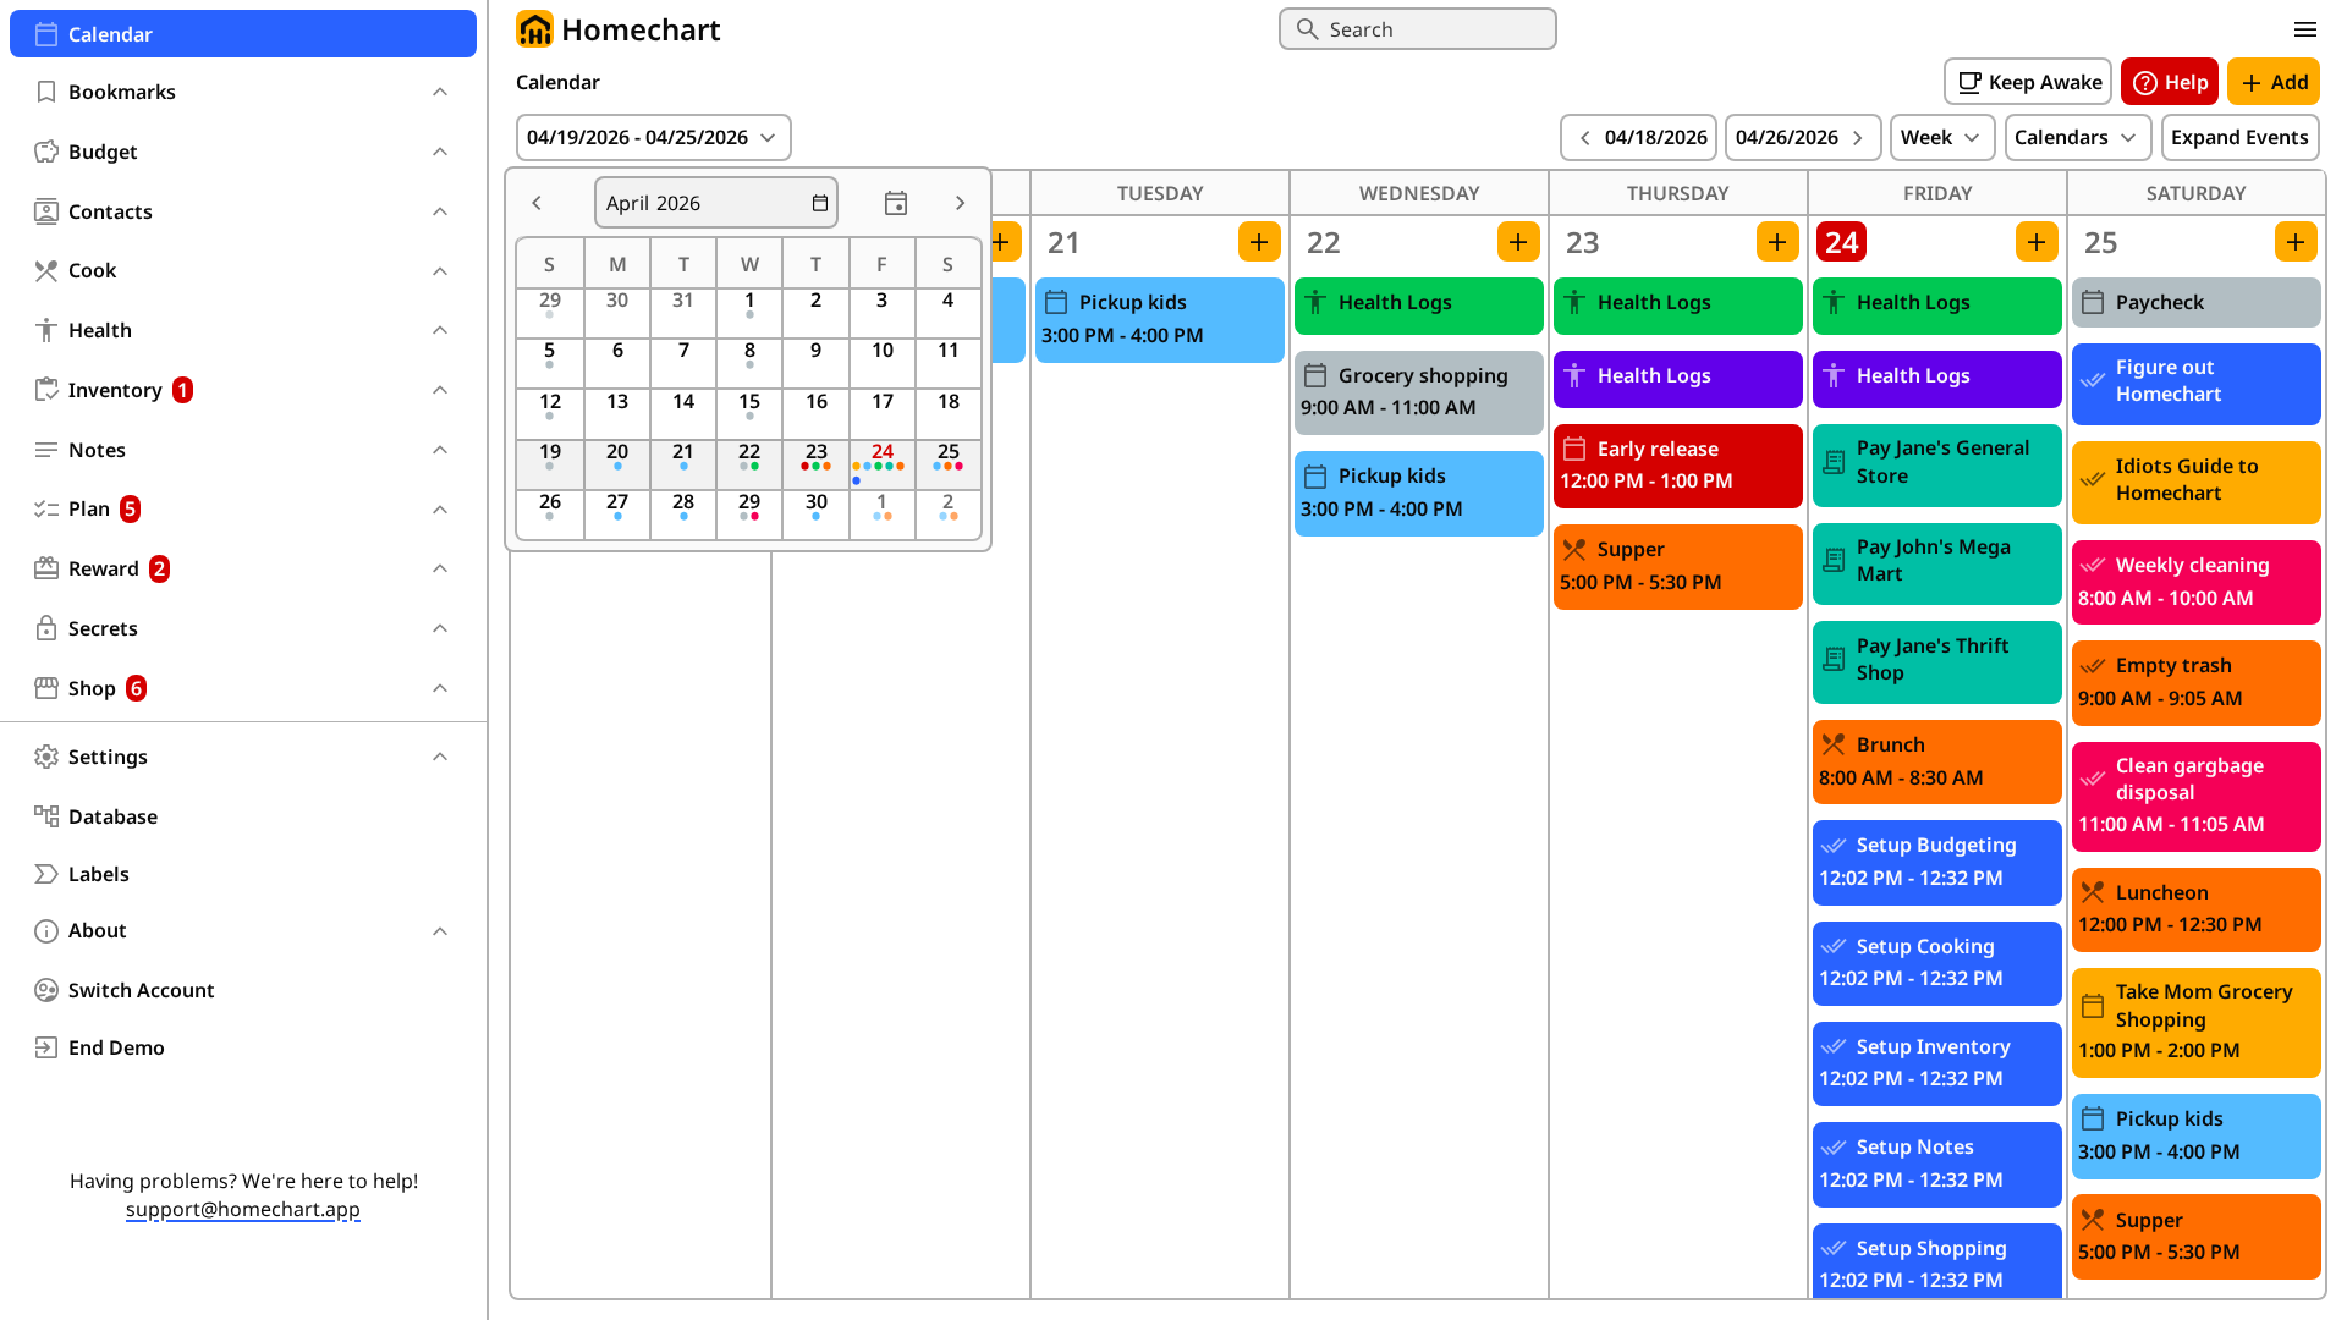Click the Homechart logo icon
2347x1320 pixels.
coord(534,30)
